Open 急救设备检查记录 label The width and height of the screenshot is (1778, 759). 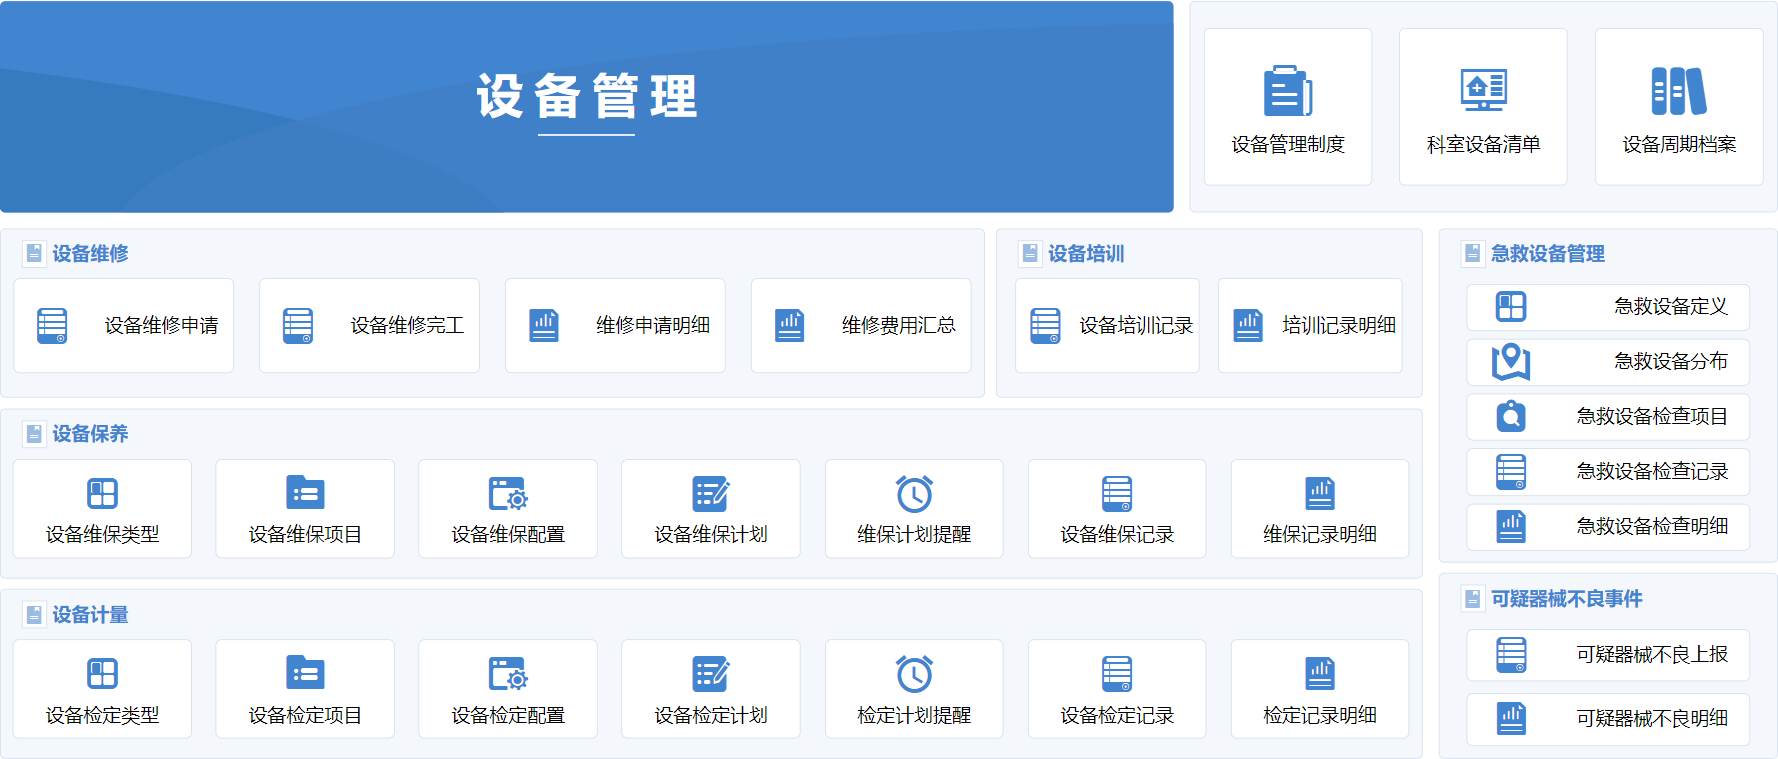1652,472
